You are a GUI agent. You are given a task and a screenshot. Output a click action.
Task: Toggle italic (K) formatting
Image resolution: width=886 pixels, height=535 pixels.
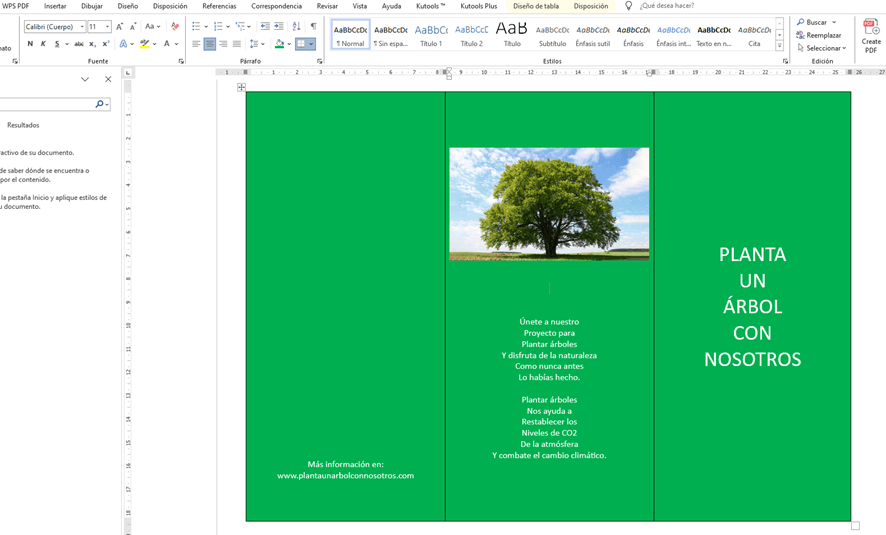43,44
